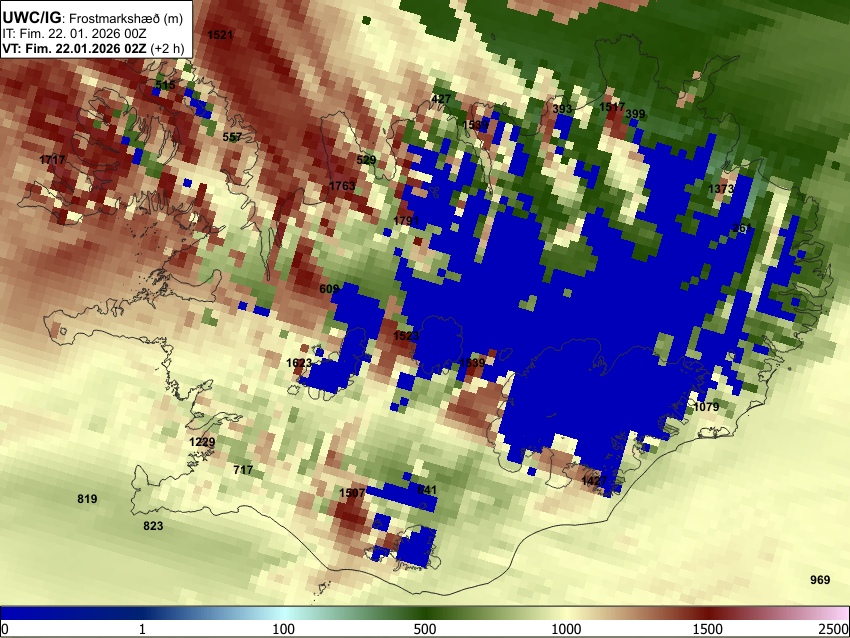Click the map value 399
This screenshot has height=638, width=850.
pos(635,114)
